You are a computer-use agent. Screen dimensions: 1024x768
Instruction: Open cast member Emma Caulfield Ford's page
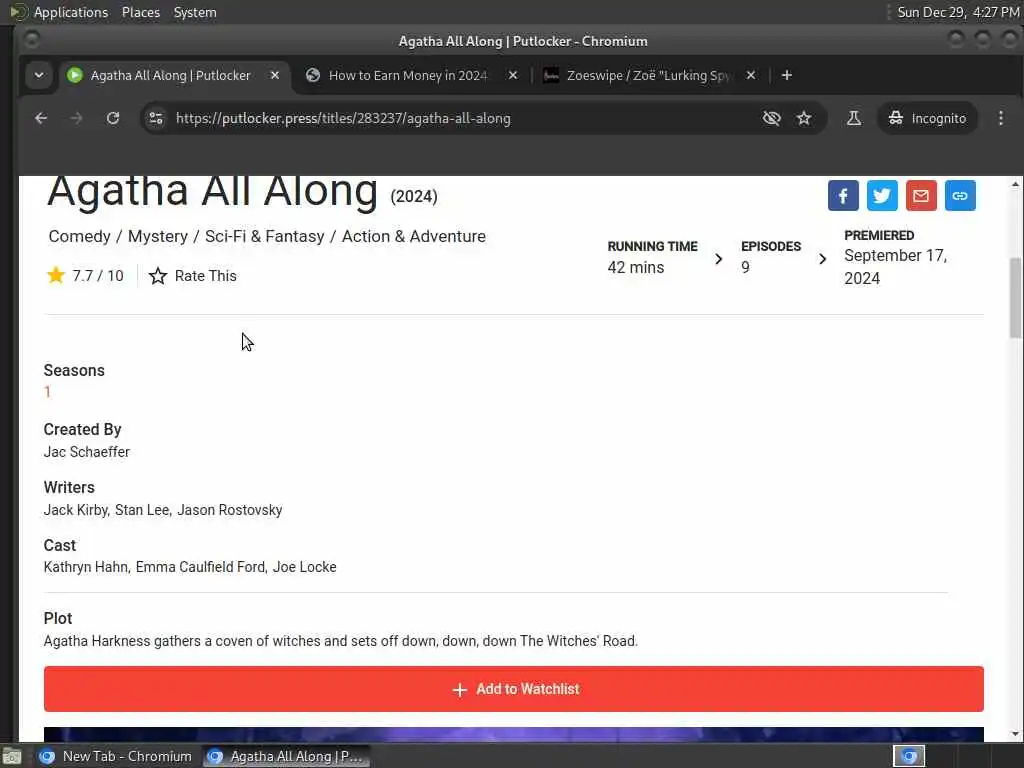tap(200, 567)
